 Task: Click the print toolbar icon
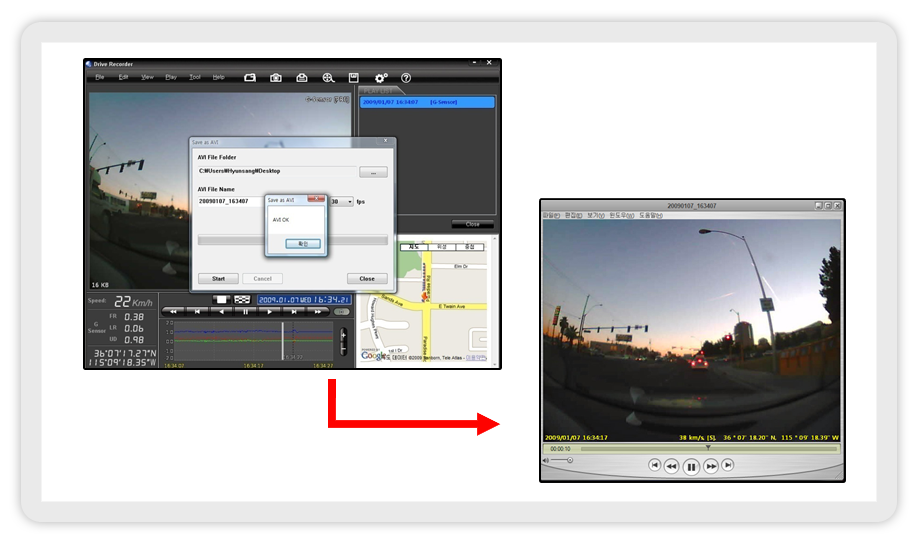302,77
